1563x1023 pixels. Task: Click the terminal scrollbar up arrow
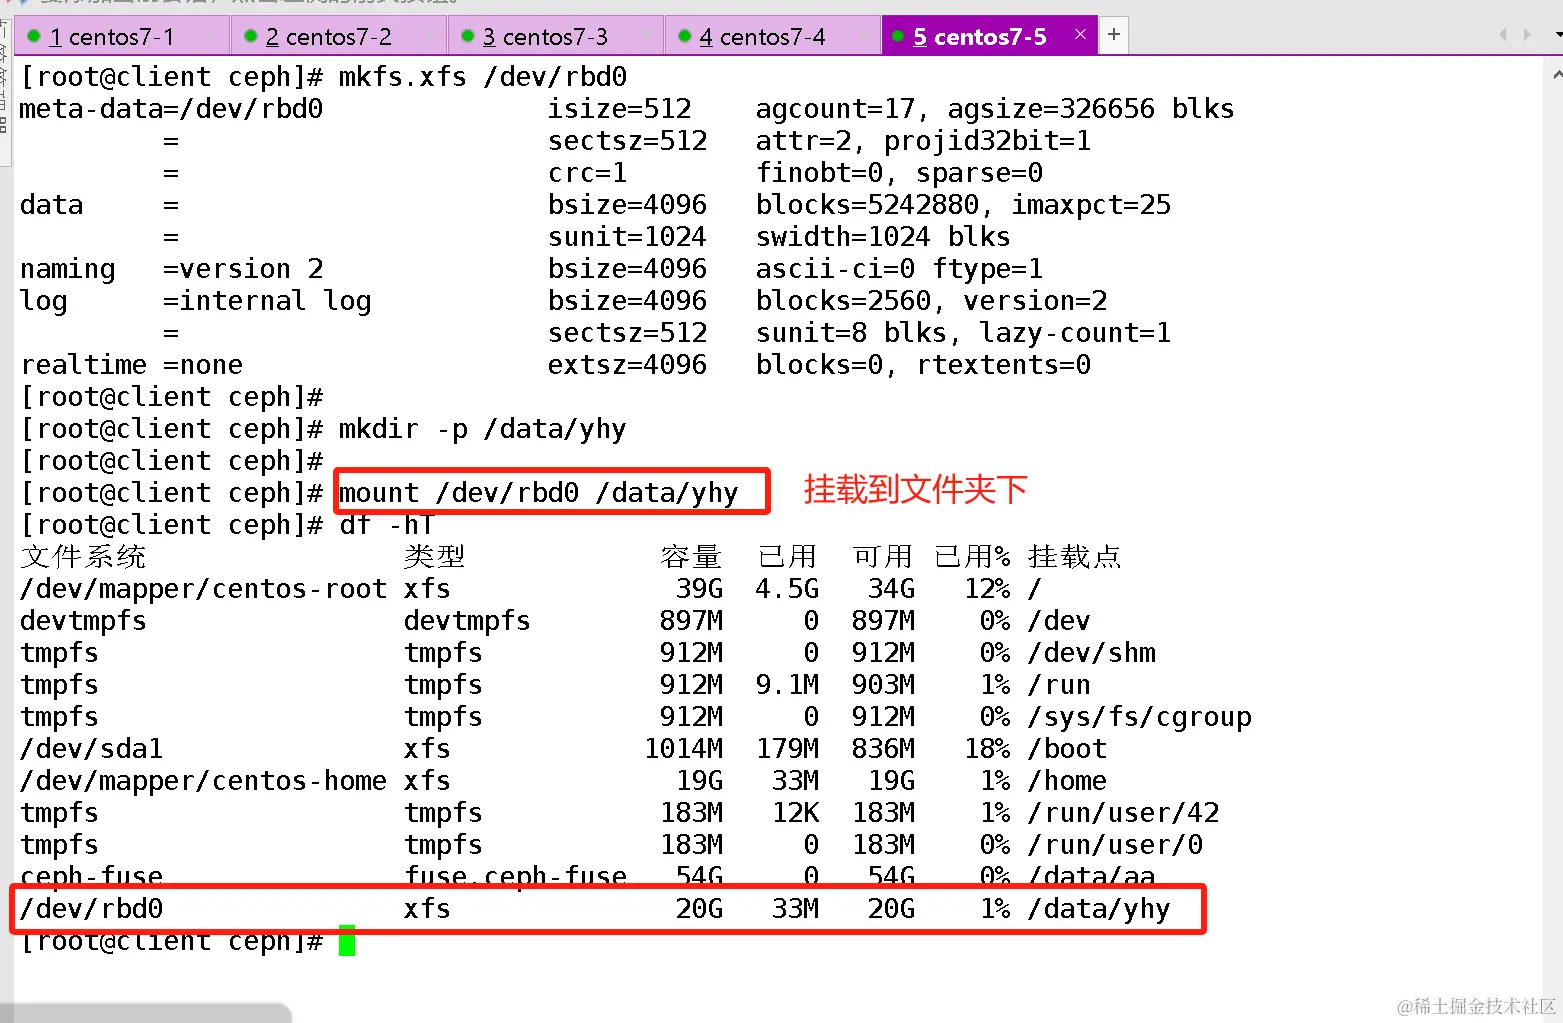tap(1557, 74)
